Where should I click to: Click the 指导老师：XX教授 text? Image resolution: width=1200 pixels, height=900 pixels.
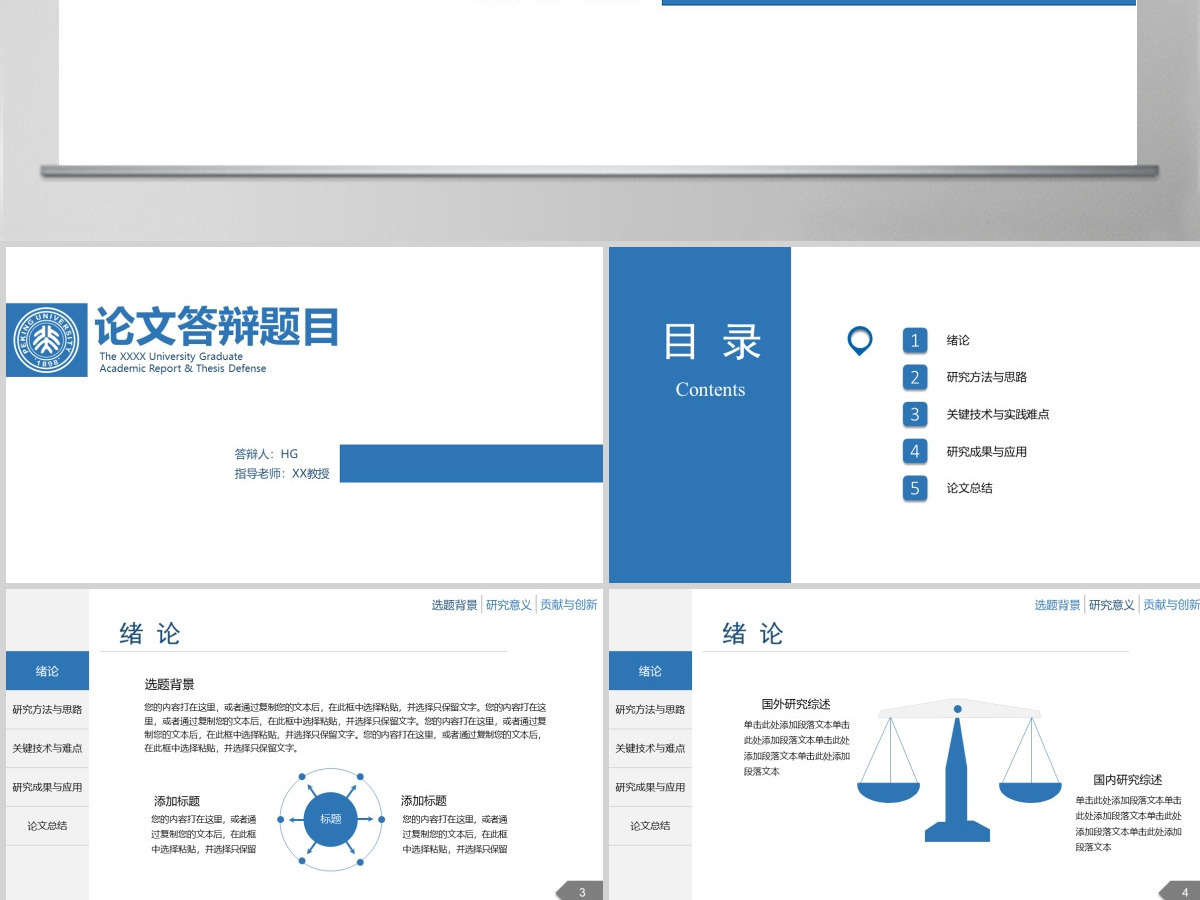point(282,474)
